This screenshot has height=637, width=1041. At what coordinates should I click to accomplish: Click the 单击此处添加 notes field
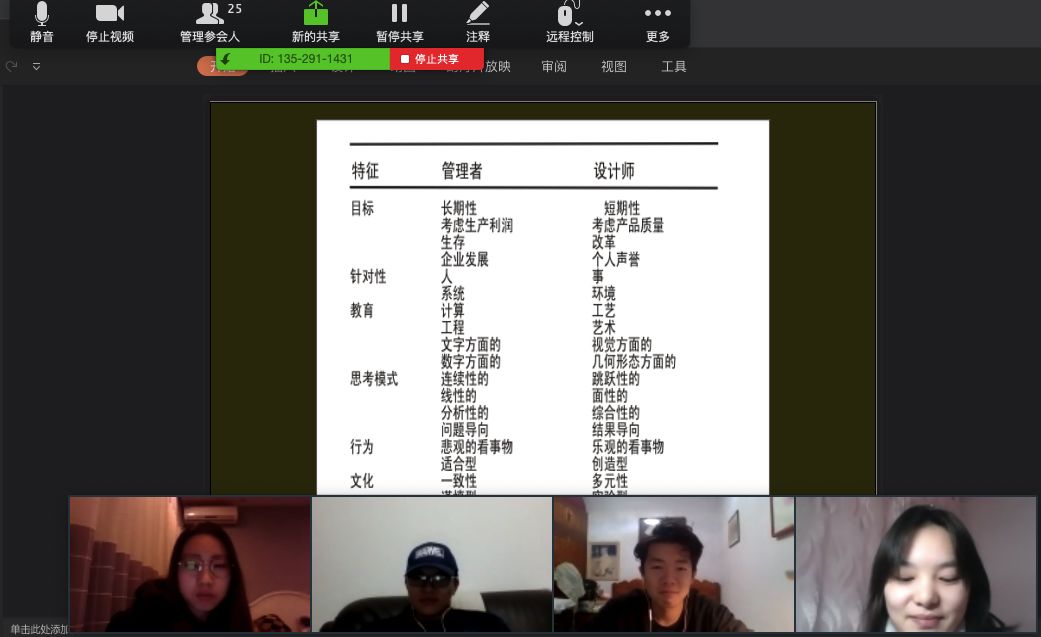(36, 629)
